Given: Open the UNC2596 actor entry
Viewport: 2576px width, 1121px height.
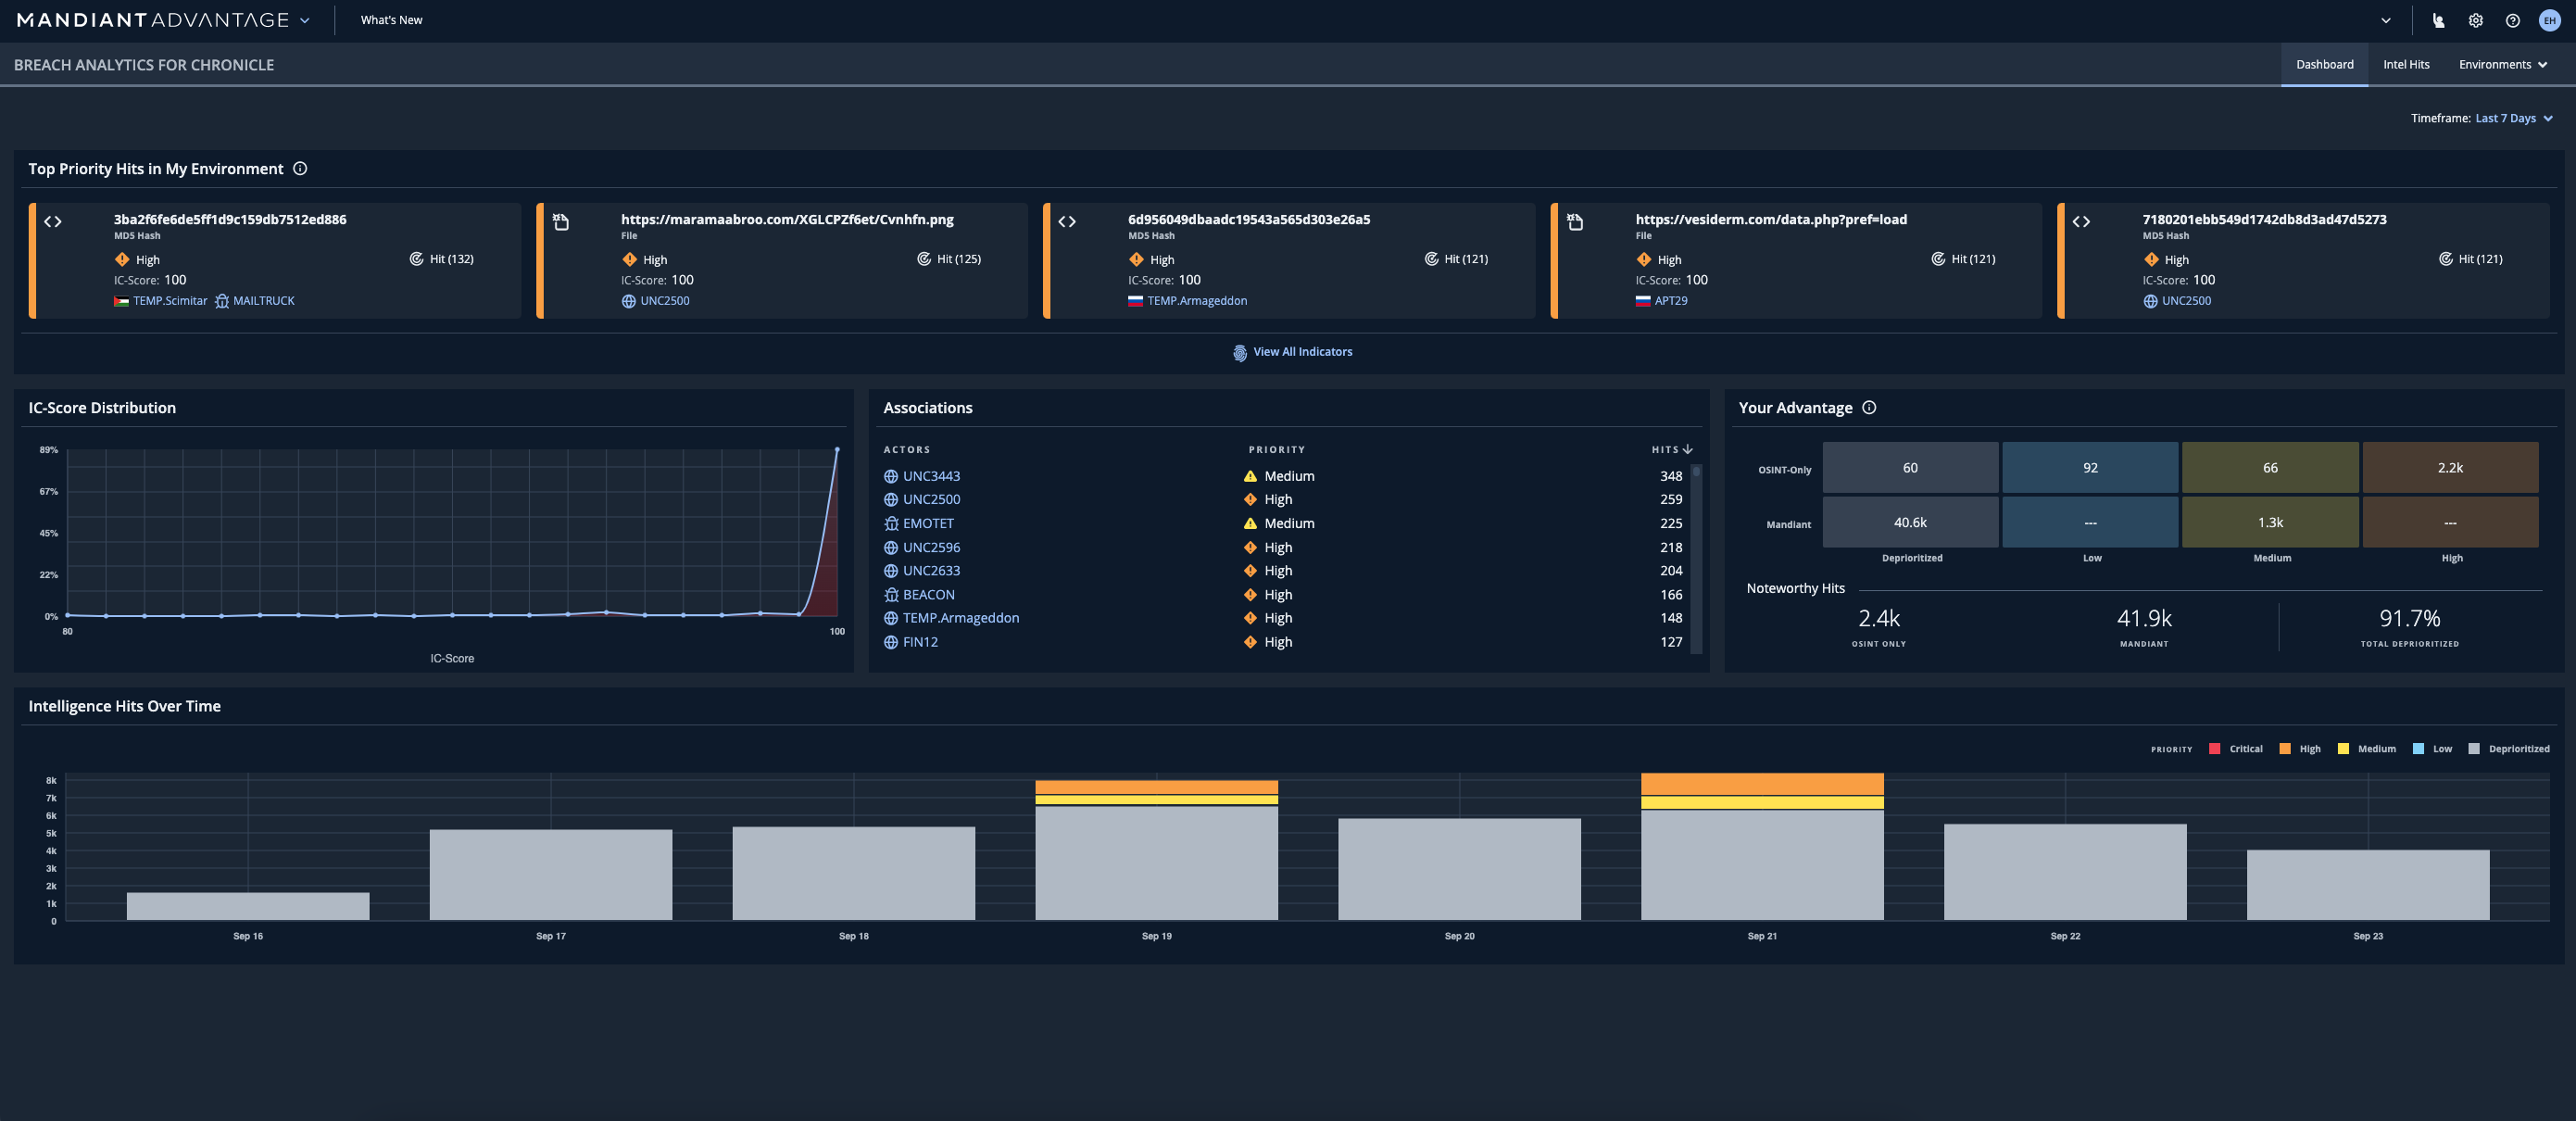Looking at the screenshot, I should pos(931,547).
